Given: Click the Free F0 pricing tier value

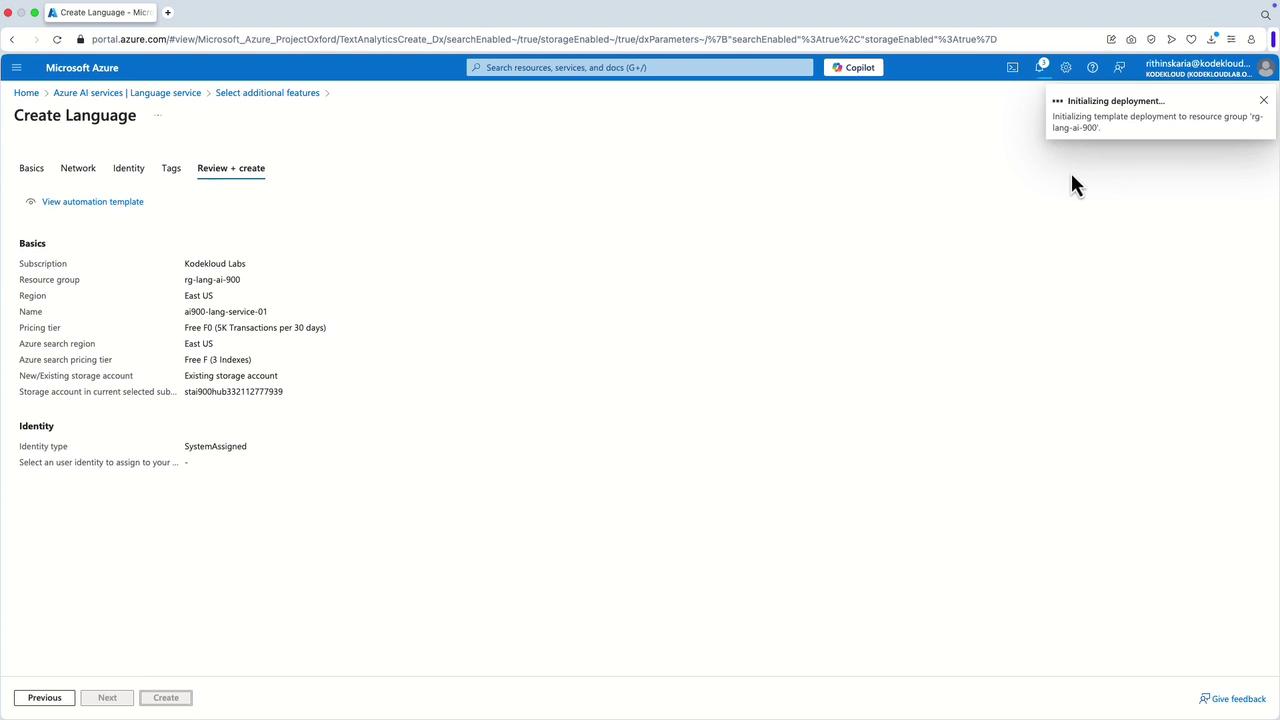Looking at the screenshot, I should click(255, 328).
